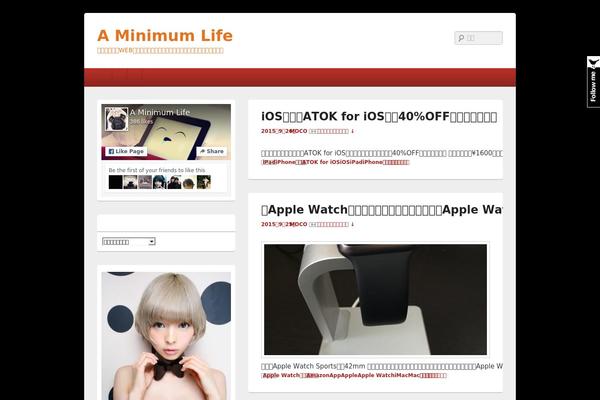The width and height of the screenshot is (600, 400).
Task: Click the date link under ATOK post
Action: (x=276, y=131)
